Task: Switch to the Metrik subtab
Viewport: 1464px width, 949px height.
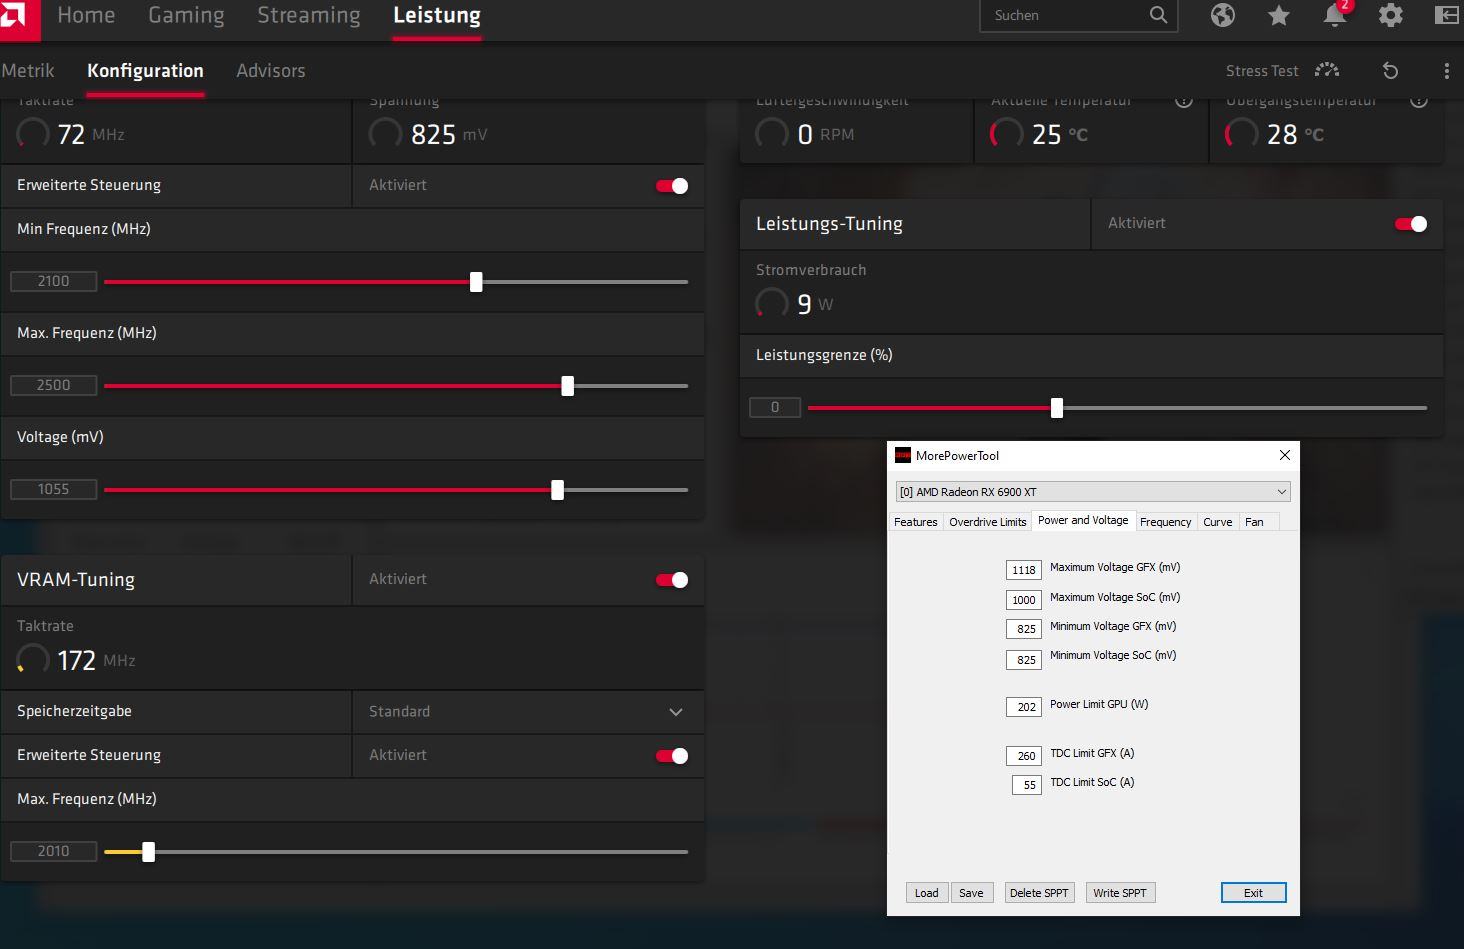Action: 28,71
